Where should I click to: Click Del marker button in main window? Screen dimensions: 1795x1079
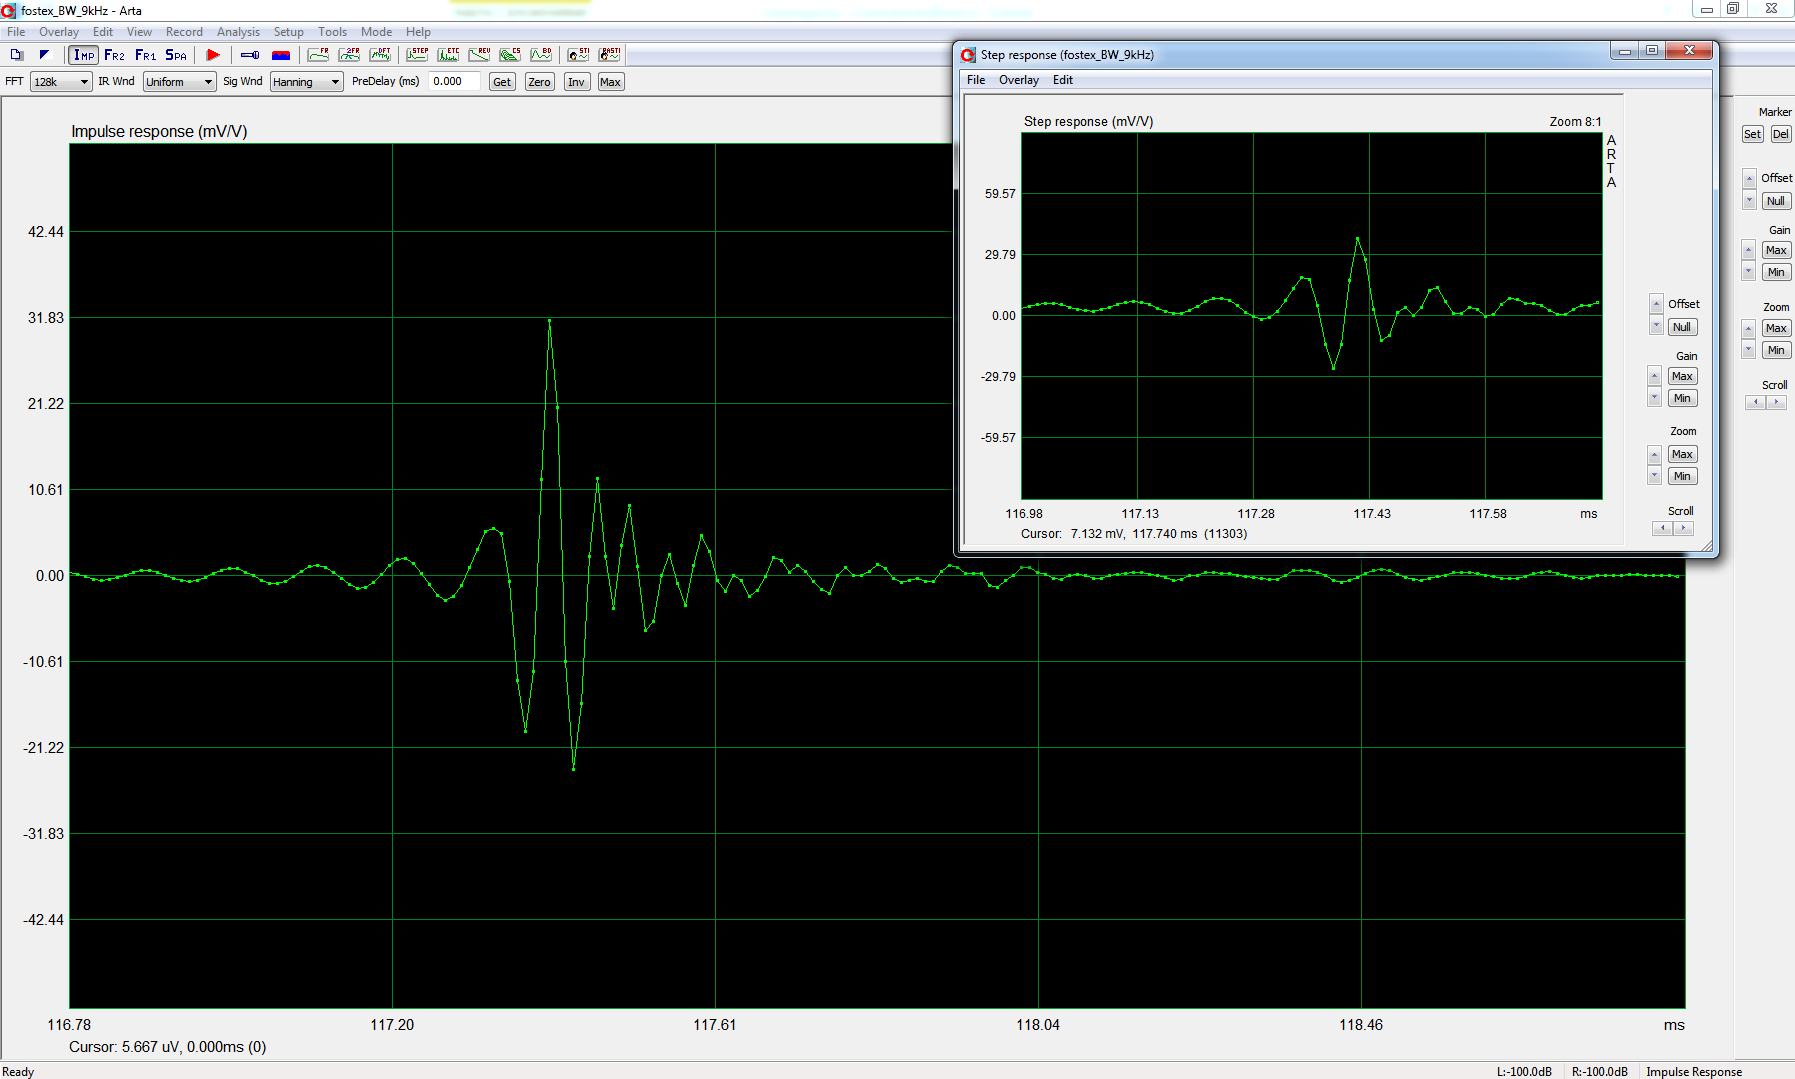click(1780, 134)
